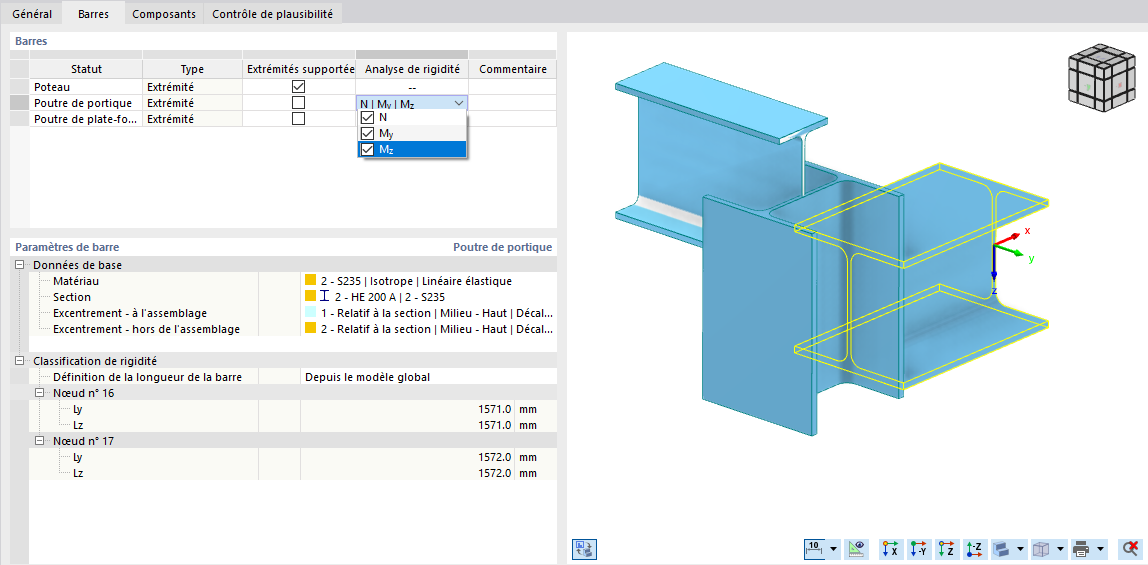Set view in Z direction
The image size is (1148, 565).
point(947,548)
